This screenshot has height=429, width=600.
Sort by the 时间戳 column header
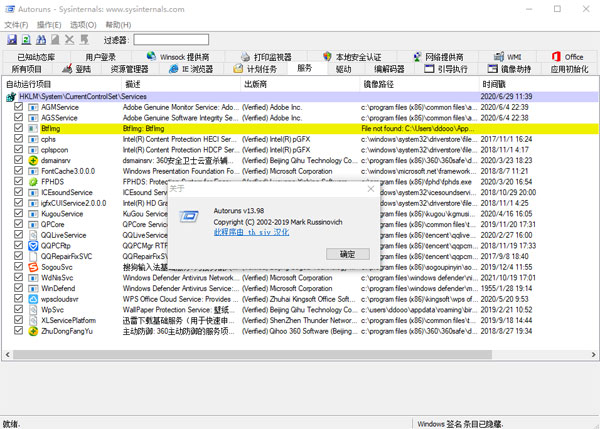[538, 84]
